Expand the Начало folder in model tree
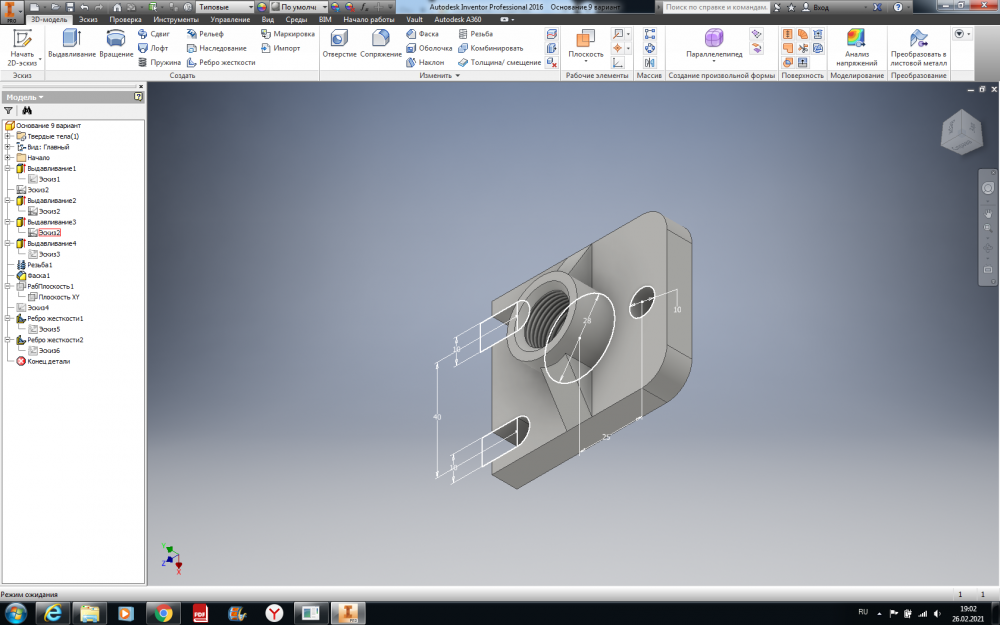This screenshot has width=1000, height=625. (x=8, y=158)
